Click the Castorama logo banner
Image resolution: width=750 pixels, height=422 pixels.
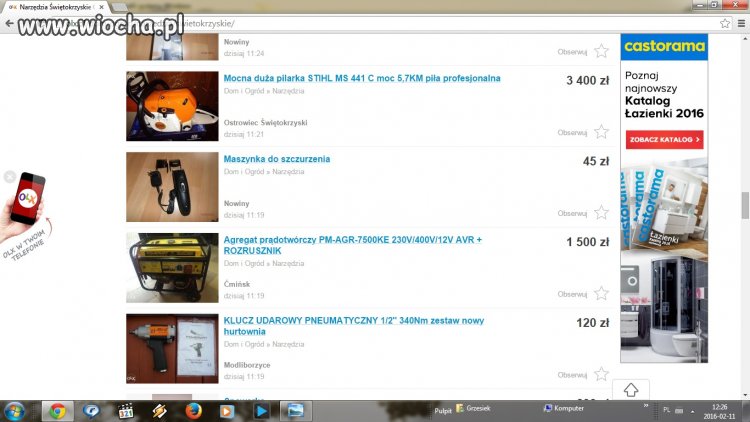click(x=664, y=46)
